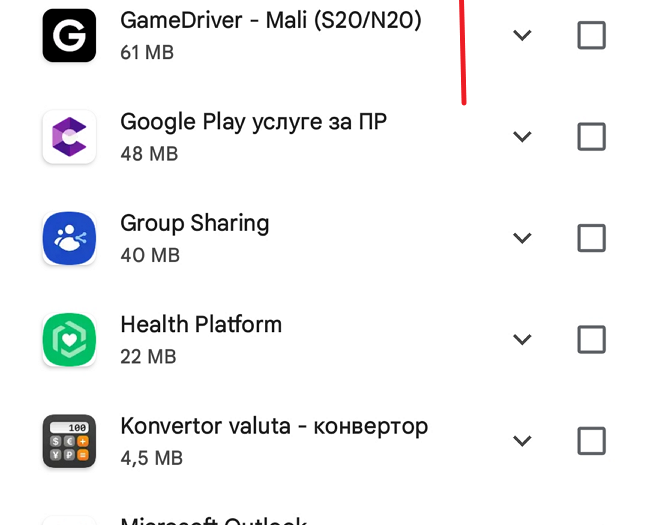Viewport: 648px width, 525px height.
Task: Expand details for GameDriver - Mali
Action: (522, 35)
